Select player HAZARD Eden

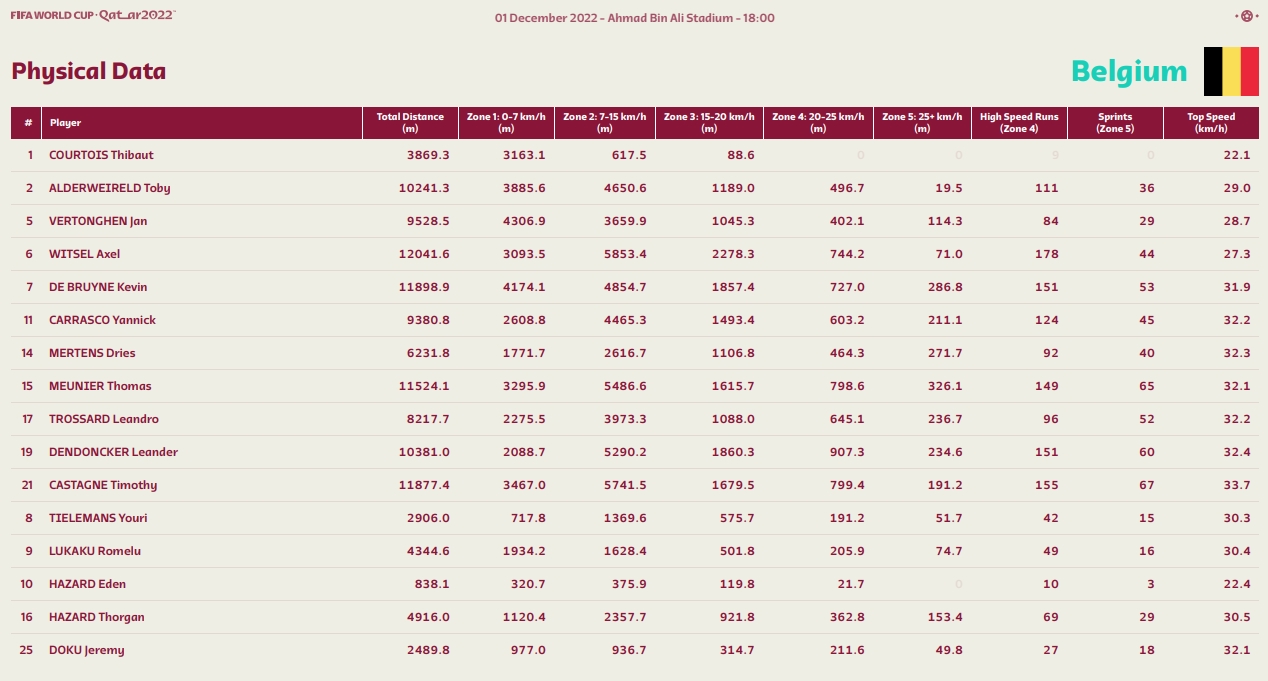(x=87, y=584)
